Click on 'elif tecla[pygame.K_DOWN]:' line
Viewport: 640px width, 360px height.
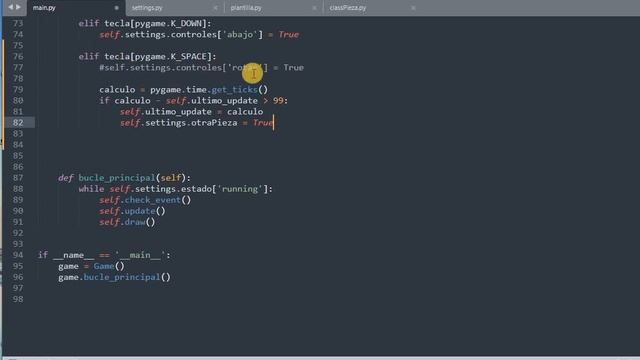pyautogui.click(x=145, y=23)
